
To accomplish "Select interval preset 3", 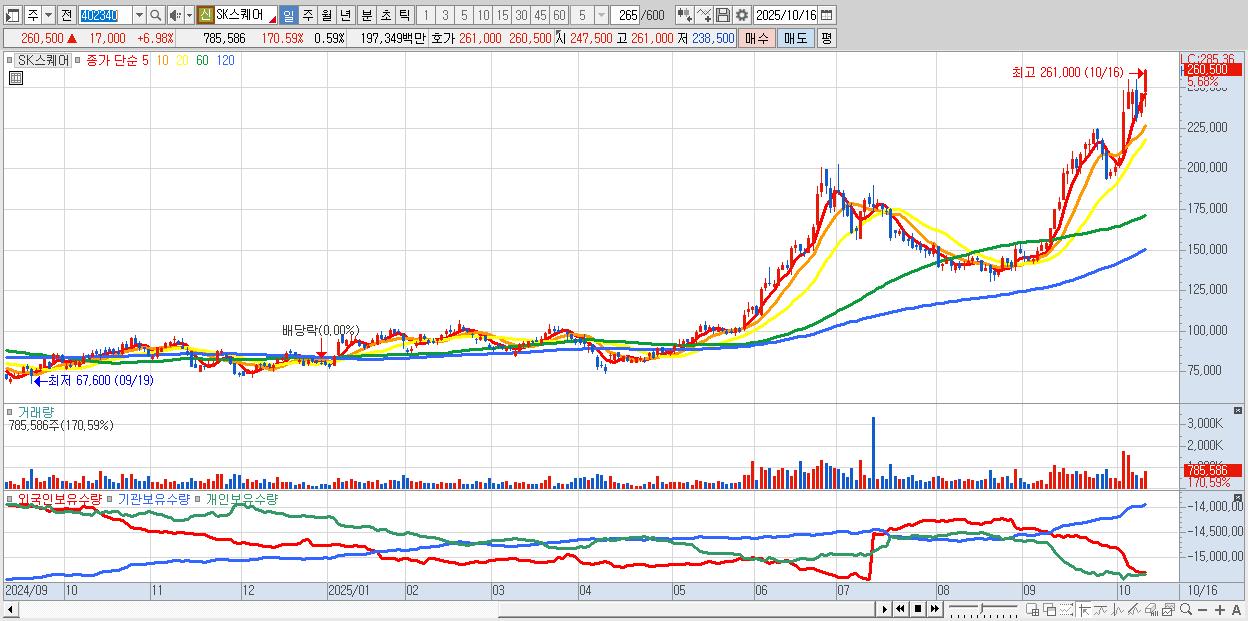I will 445,15.
